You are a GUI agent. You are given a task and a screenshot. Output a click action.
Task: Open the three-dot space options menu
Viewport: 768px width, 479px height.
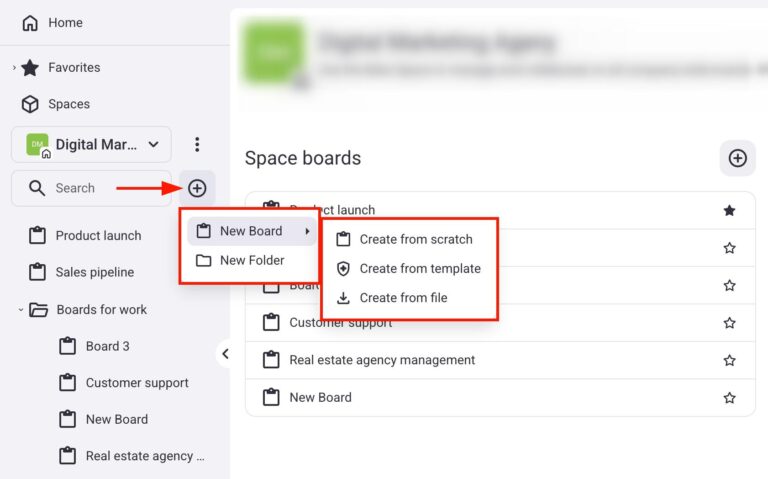point(197,144)
